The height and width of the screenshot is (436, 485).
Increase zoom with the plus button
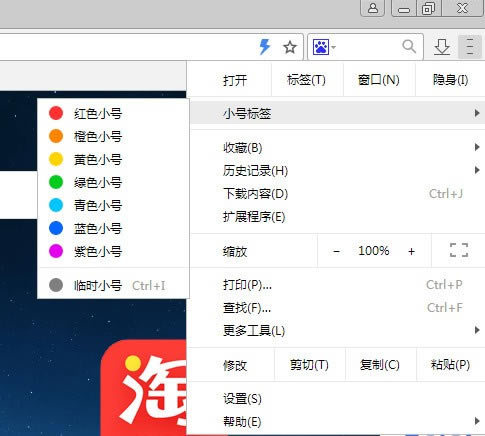tap(411, 251)
